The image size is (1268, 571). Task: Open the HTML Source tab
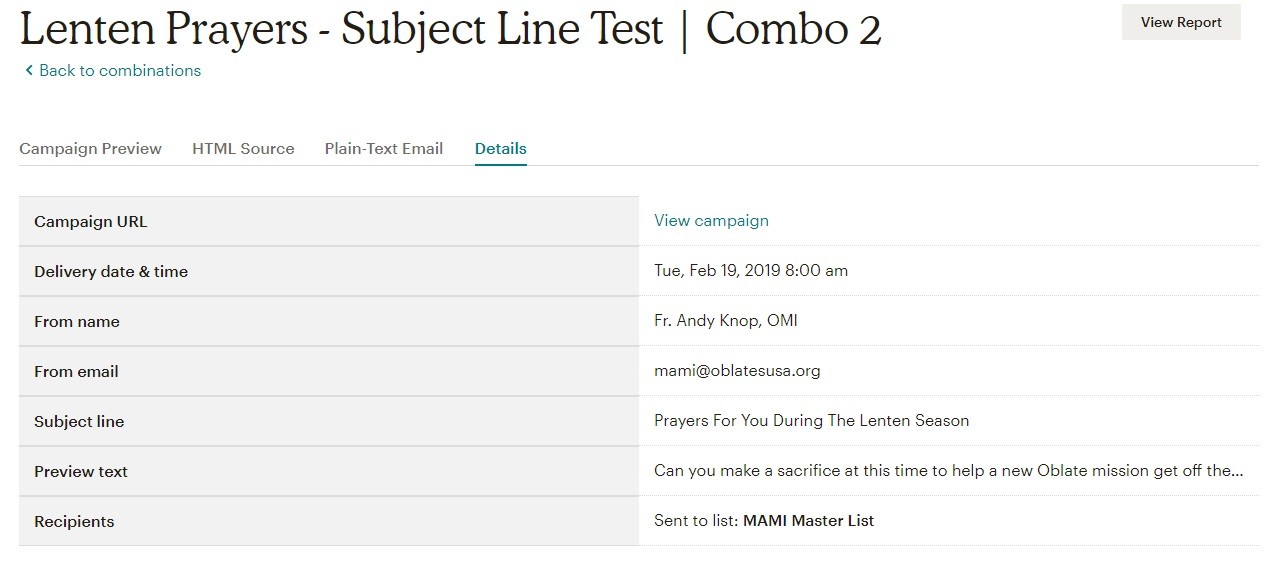click(x=243, y=149)
